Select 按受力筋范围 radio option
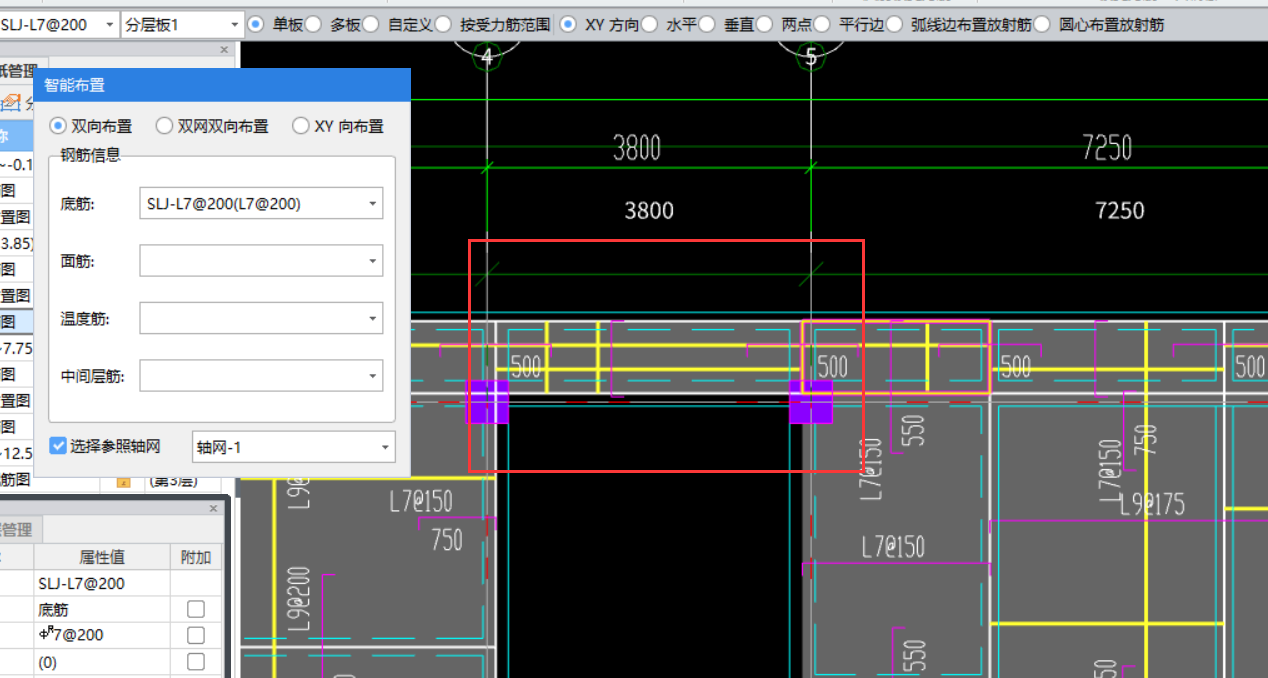 tap(444, 24)
